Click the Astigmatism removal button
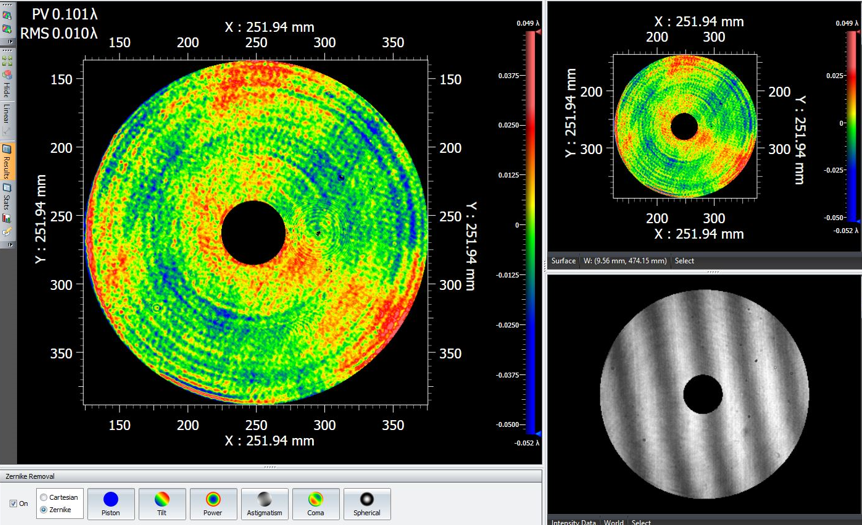The height and width of the screenshot is (525, 862). (x=264, y=503)
